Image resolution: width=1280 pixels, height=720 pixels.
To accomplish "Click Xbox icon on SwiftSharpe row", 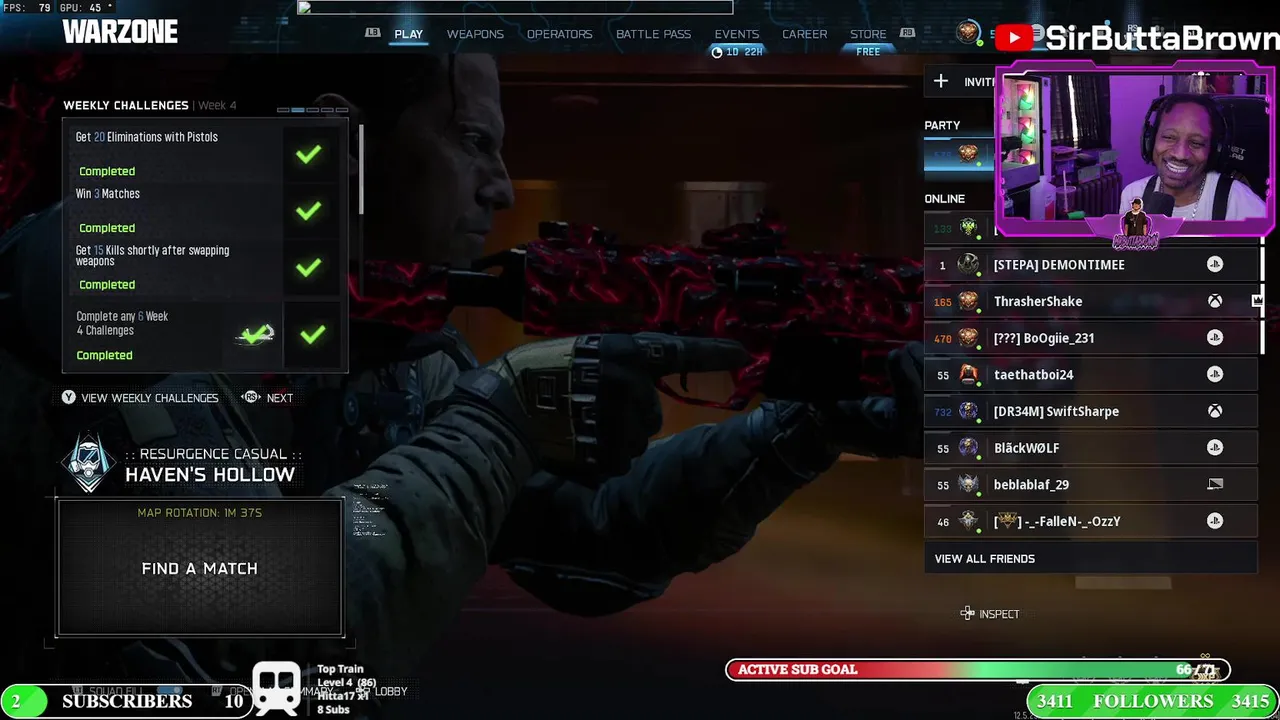I will [x=1215, y=411].
